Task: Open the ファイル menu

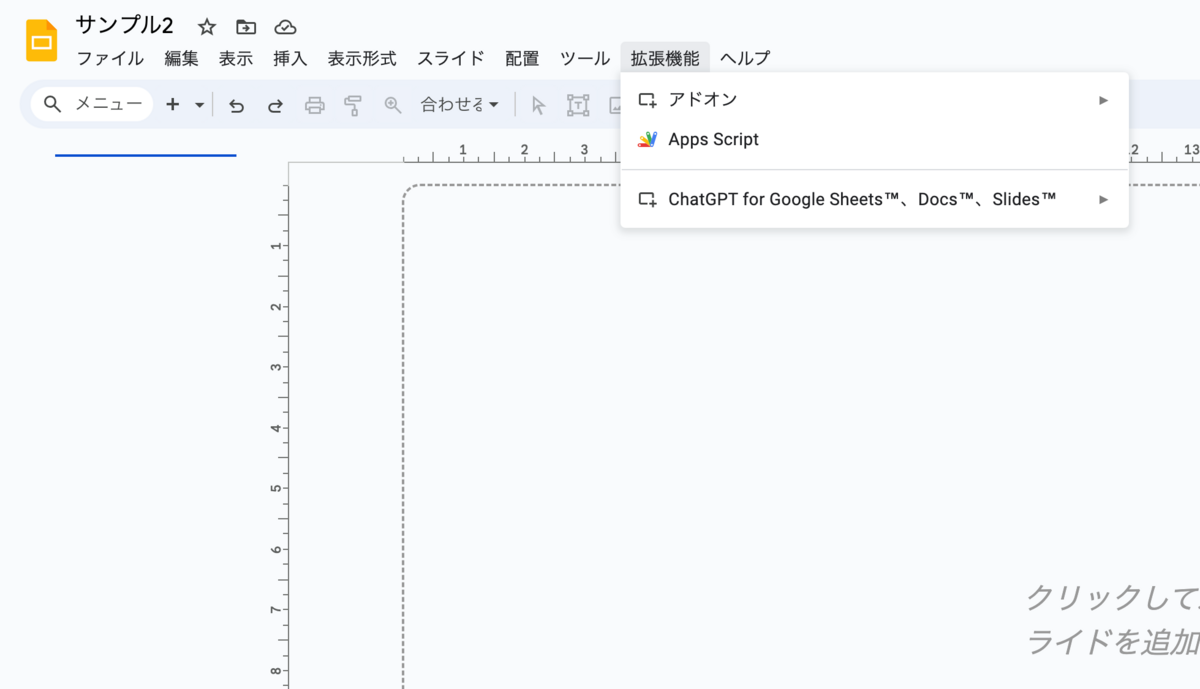Action: point(110,58)
